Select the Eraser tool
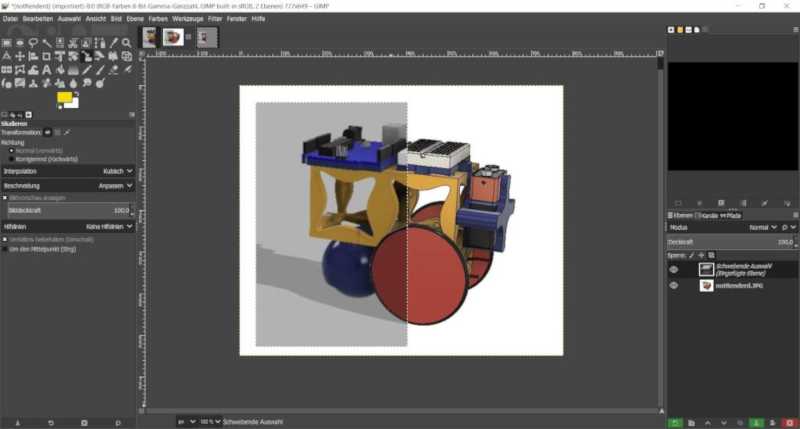The height and width of the screenshot is (429, 800). (113, 69)
